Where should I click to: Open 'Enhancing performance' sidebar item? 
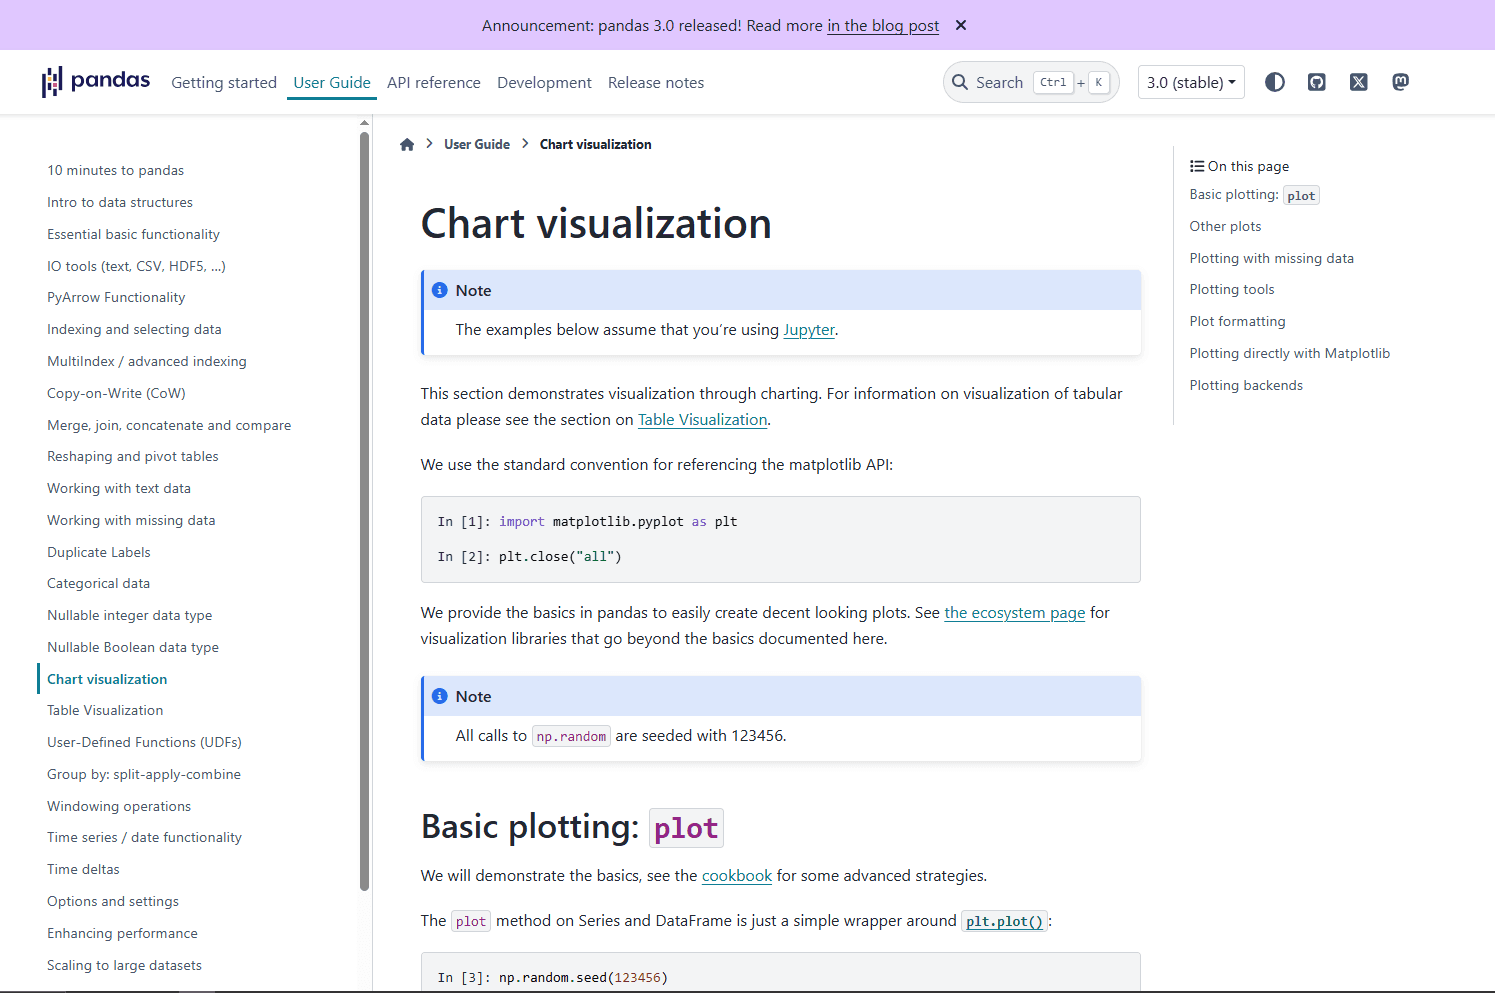click(x=122, y=933)
